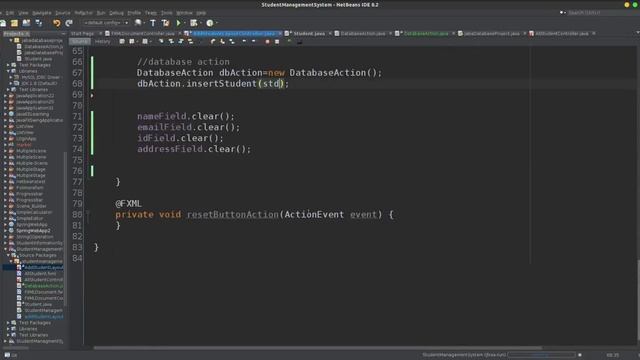Collapse the StudentManagementSystem Source Packages node
This screenshot has height=360, width=640.
point(8,255)
